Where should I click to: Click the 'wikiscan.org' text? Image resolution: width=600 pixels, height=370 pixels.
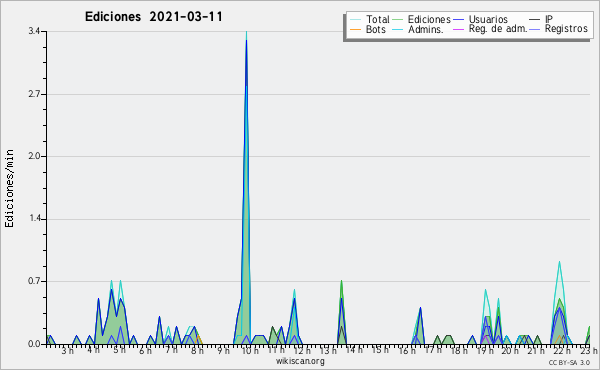point(300,361)
